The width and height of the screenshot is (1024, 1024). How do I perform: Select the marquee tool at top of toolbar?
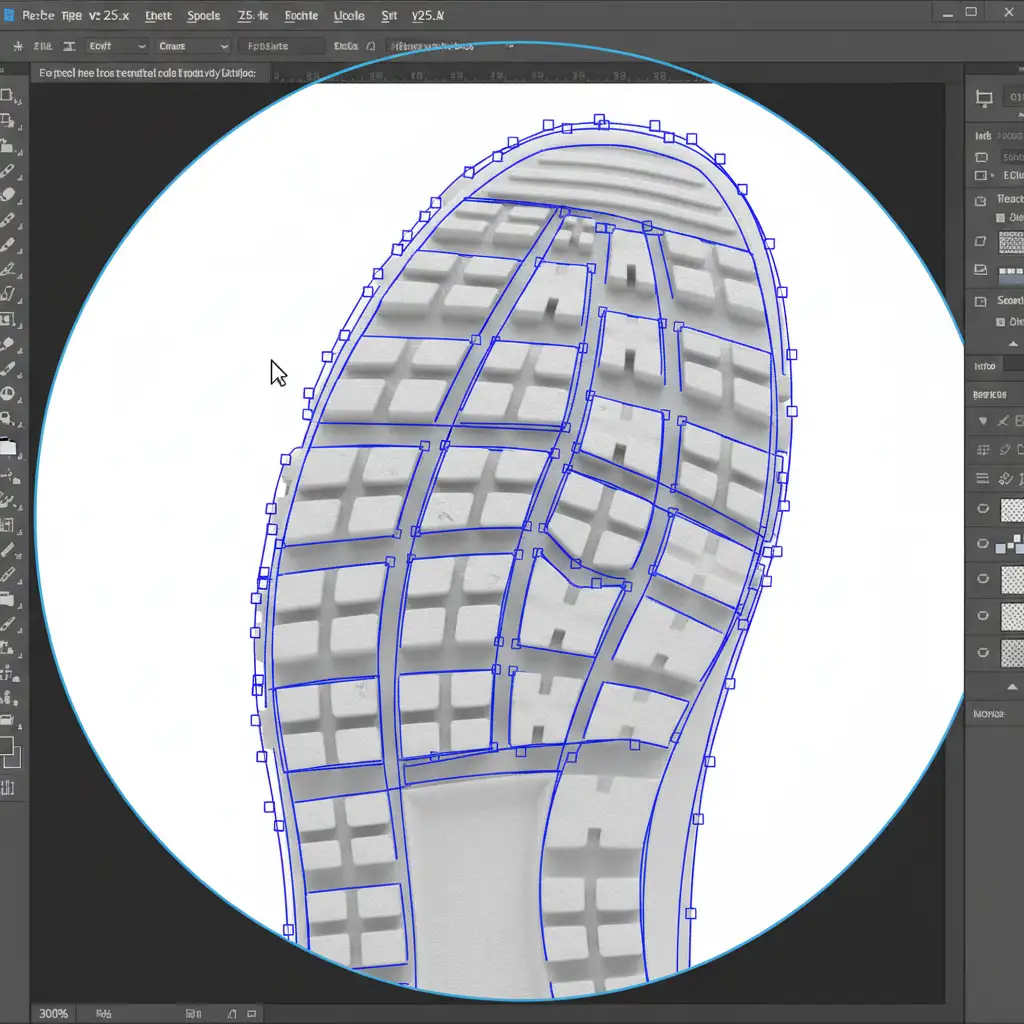pos(7,96)
